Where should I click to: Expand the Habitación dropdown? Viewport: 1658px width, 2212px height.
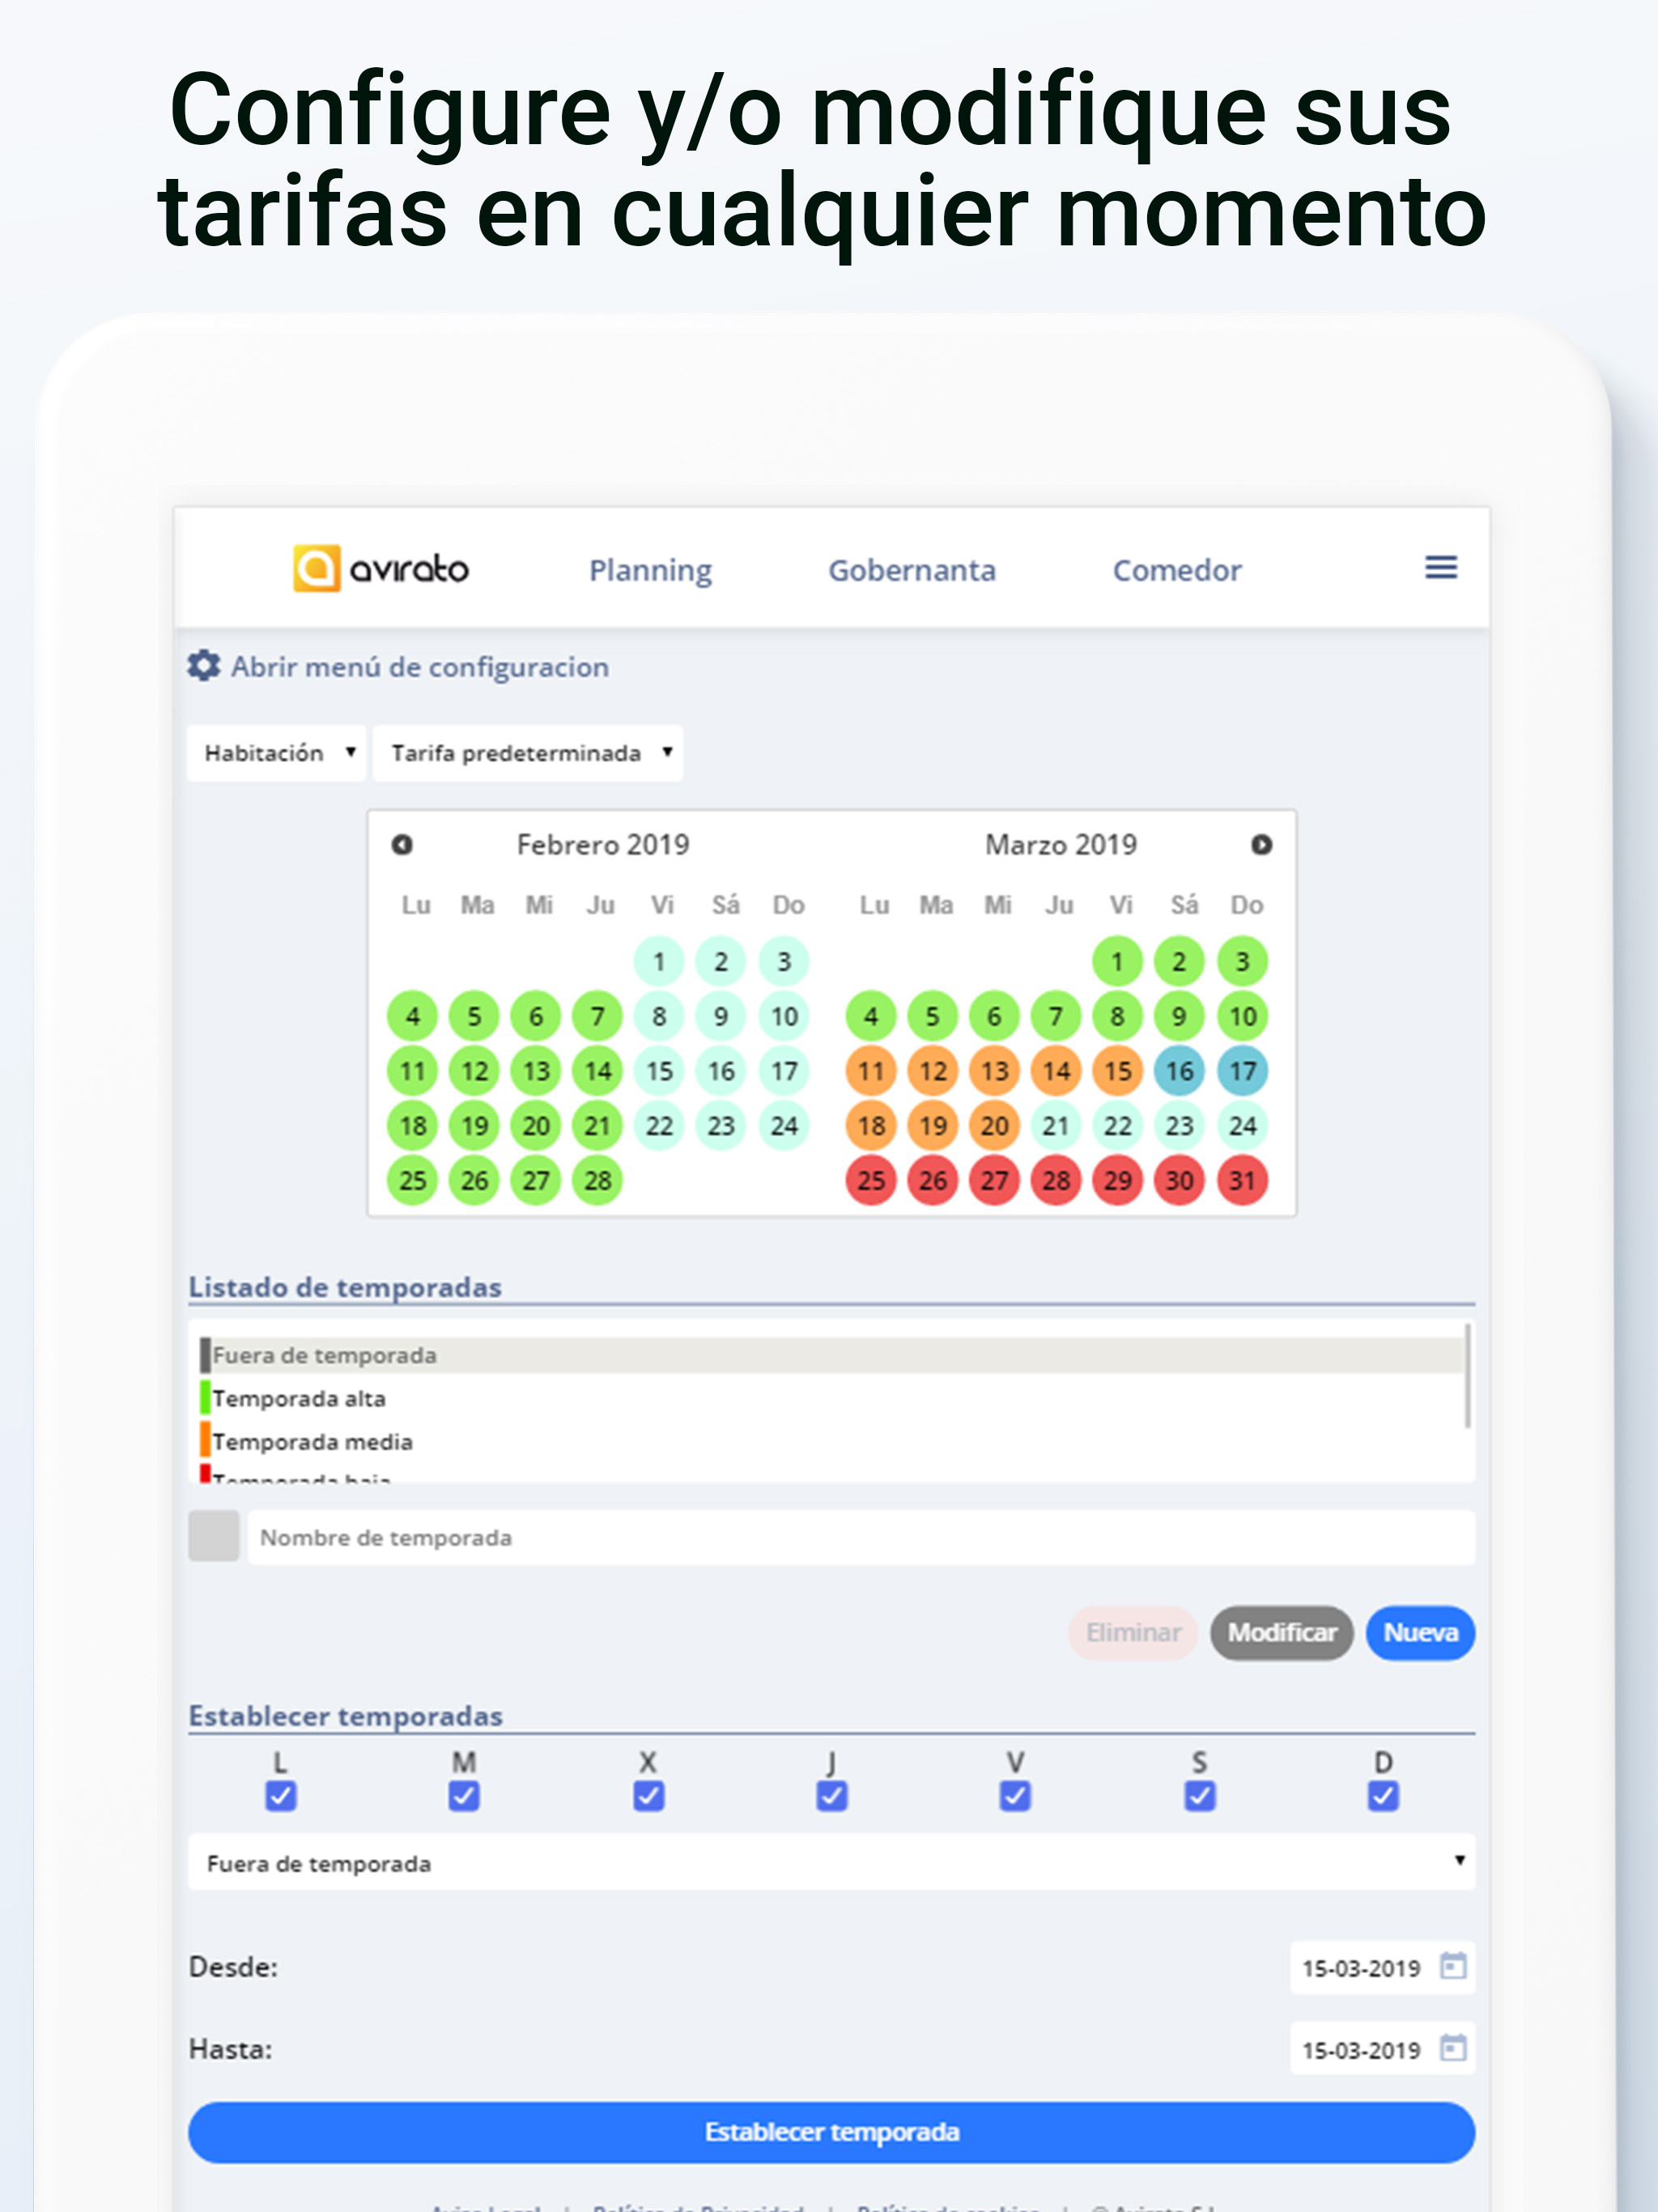tap(276, 753)
